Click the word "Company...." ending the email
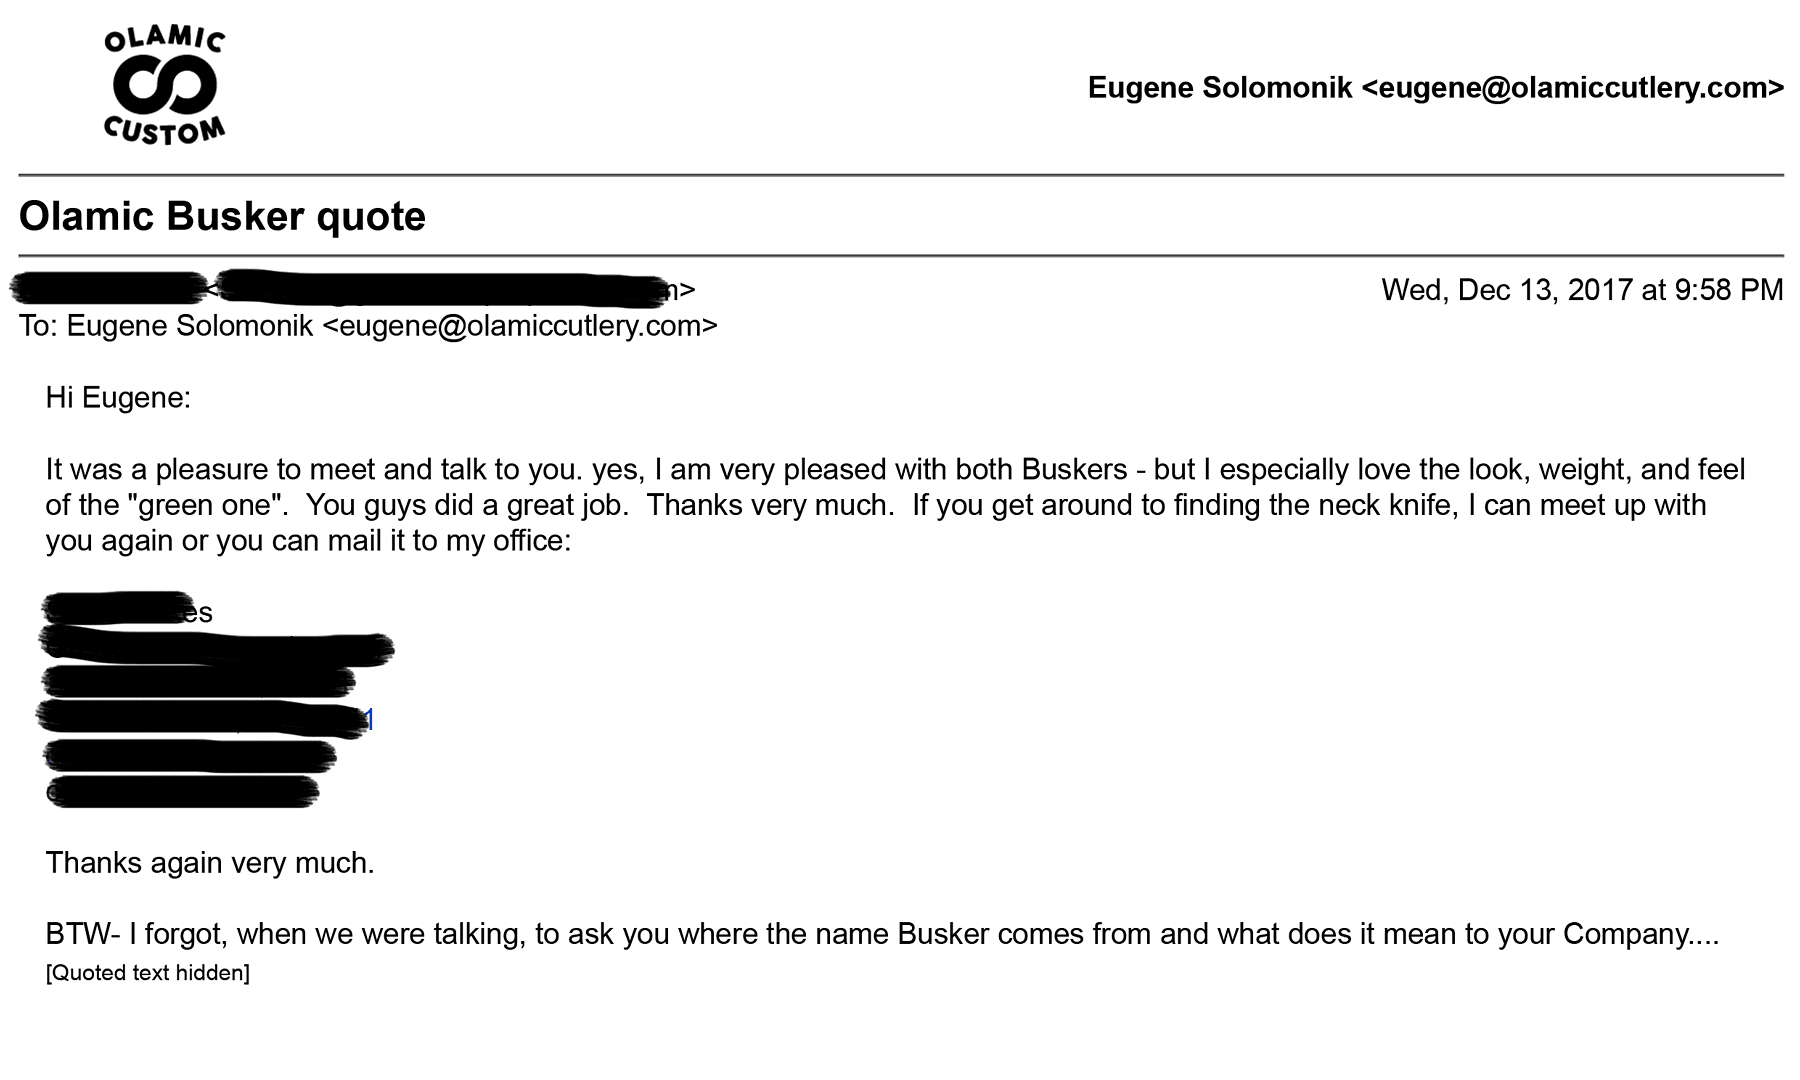The width and height of the screenshot is (1800, 1080). [x=1641, y=934]
